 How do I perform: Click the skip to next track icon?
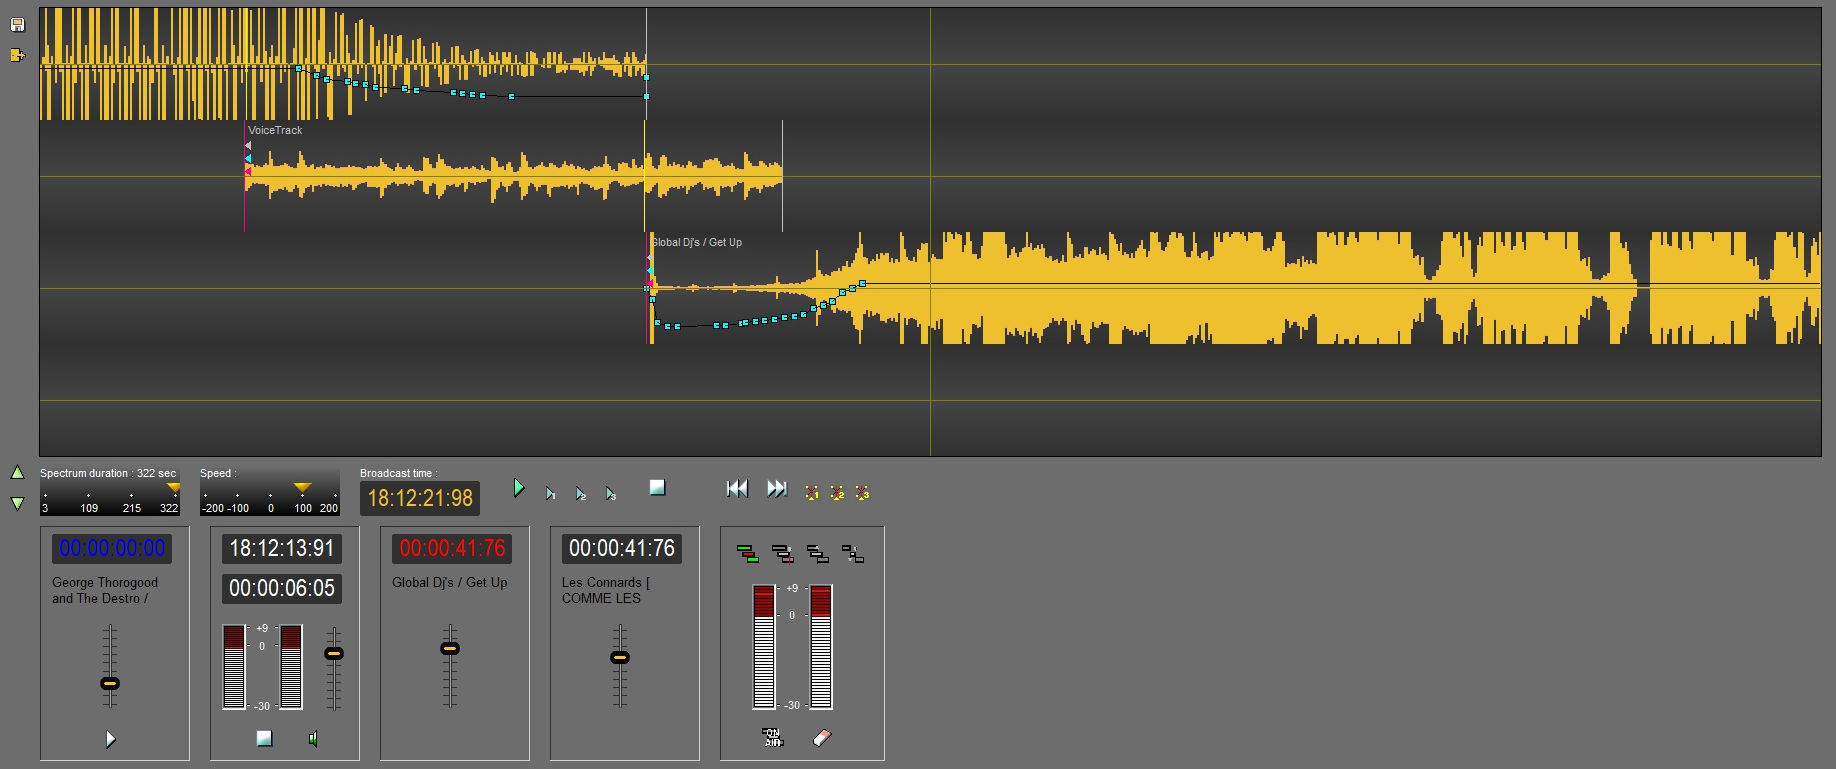tap(777, 488)
